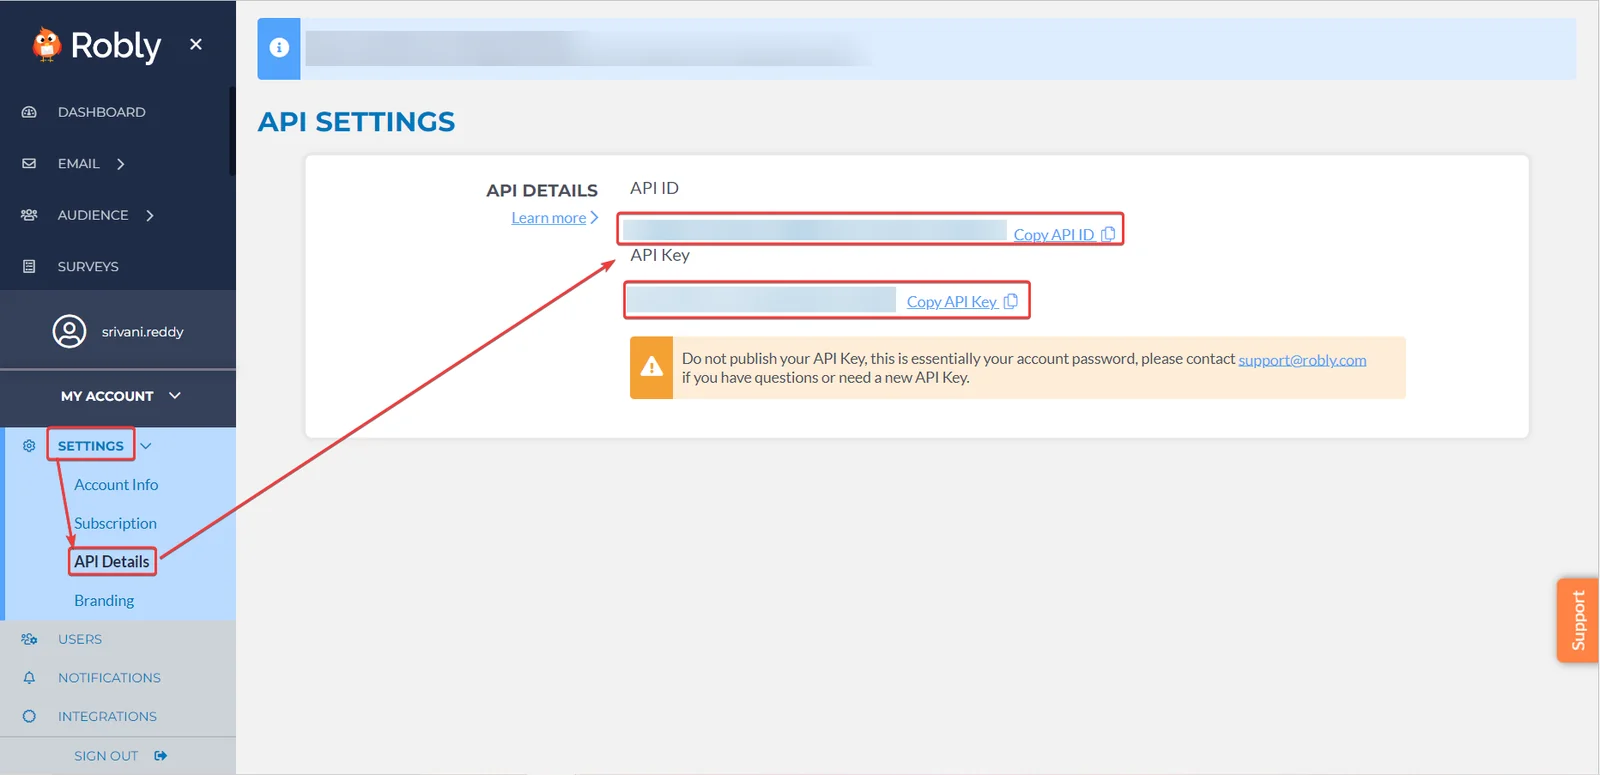Click the blue info icon in banner

[279, 48]
